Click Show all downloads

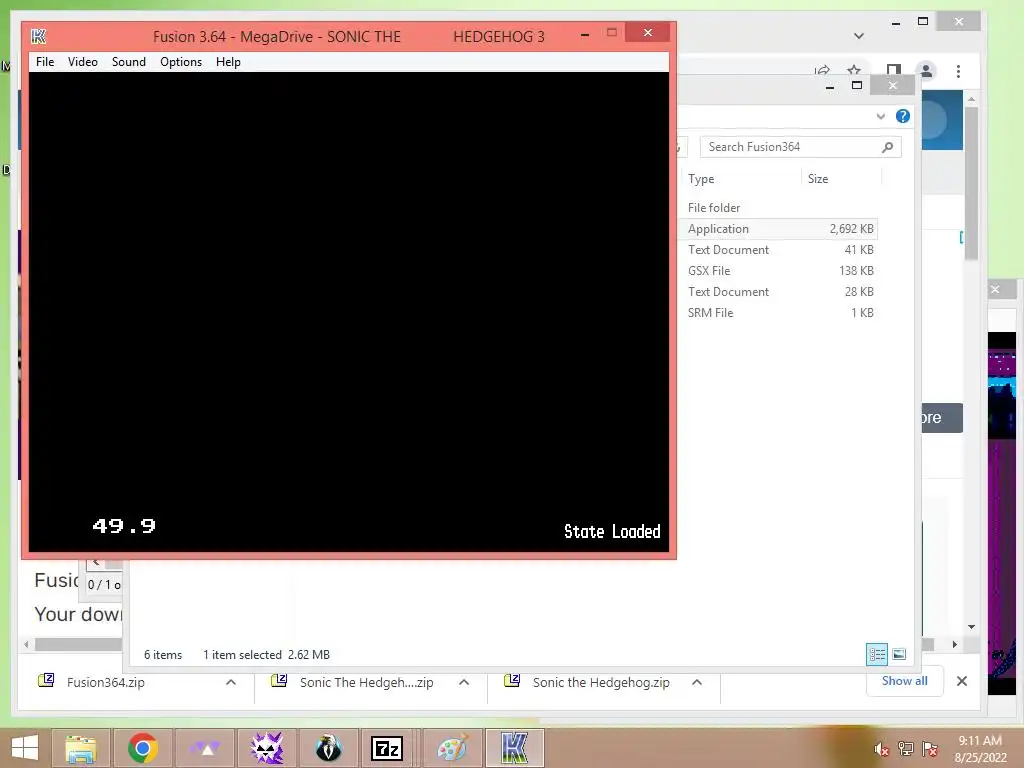click(904, 681)
